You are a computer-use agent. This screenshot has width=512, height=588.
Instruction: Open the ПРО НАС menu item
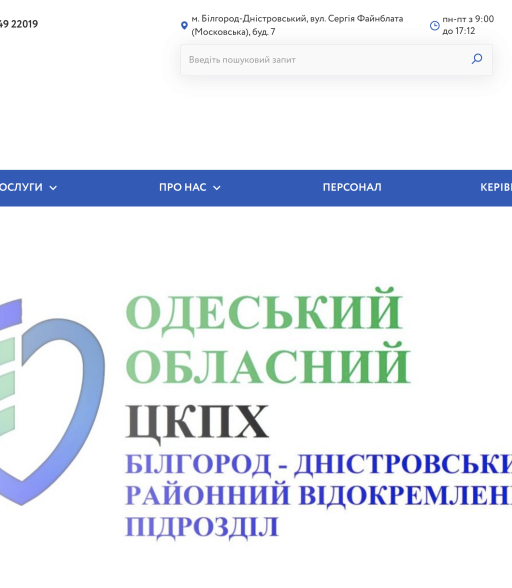183,187
